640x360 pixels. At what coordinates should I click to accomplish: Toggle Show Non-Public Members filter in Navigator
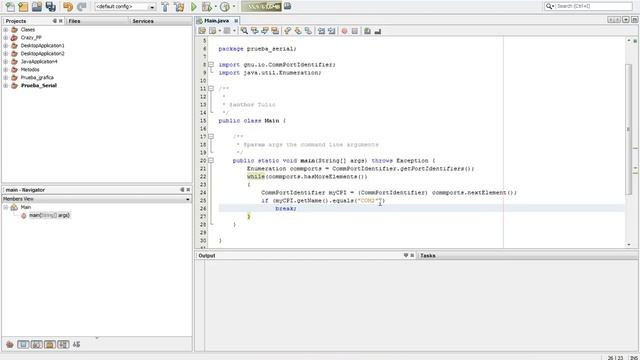(50, 344)
